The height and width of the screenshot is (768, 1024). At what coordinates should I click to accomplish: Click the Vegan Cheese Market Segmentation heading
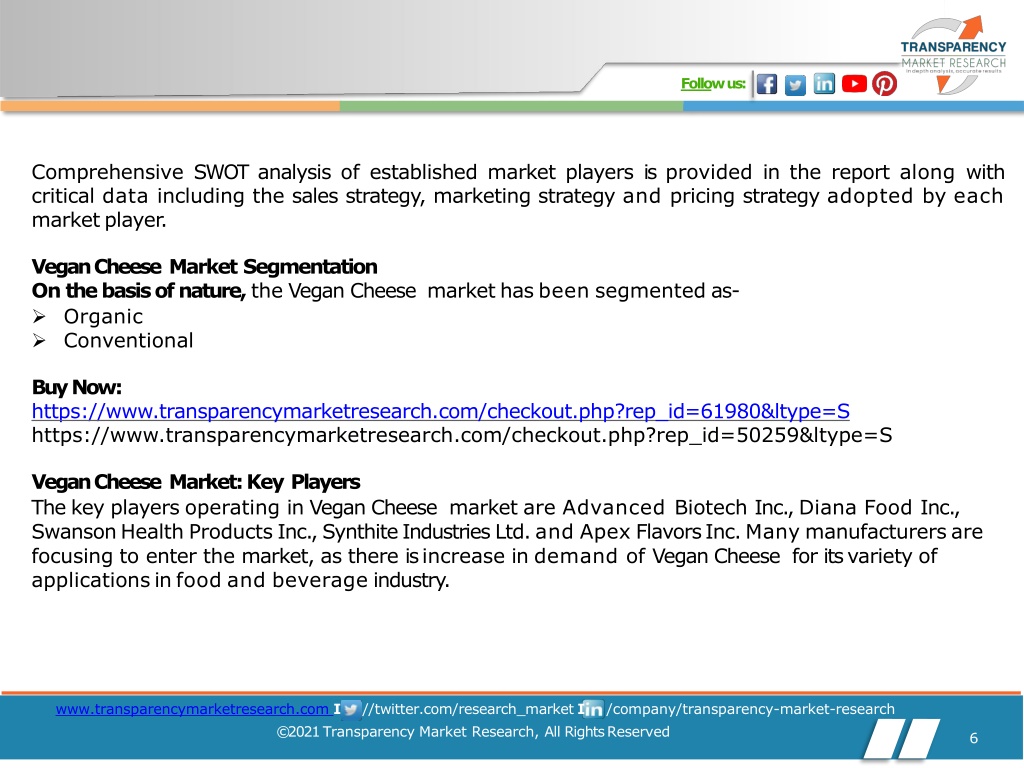[204, 266]
